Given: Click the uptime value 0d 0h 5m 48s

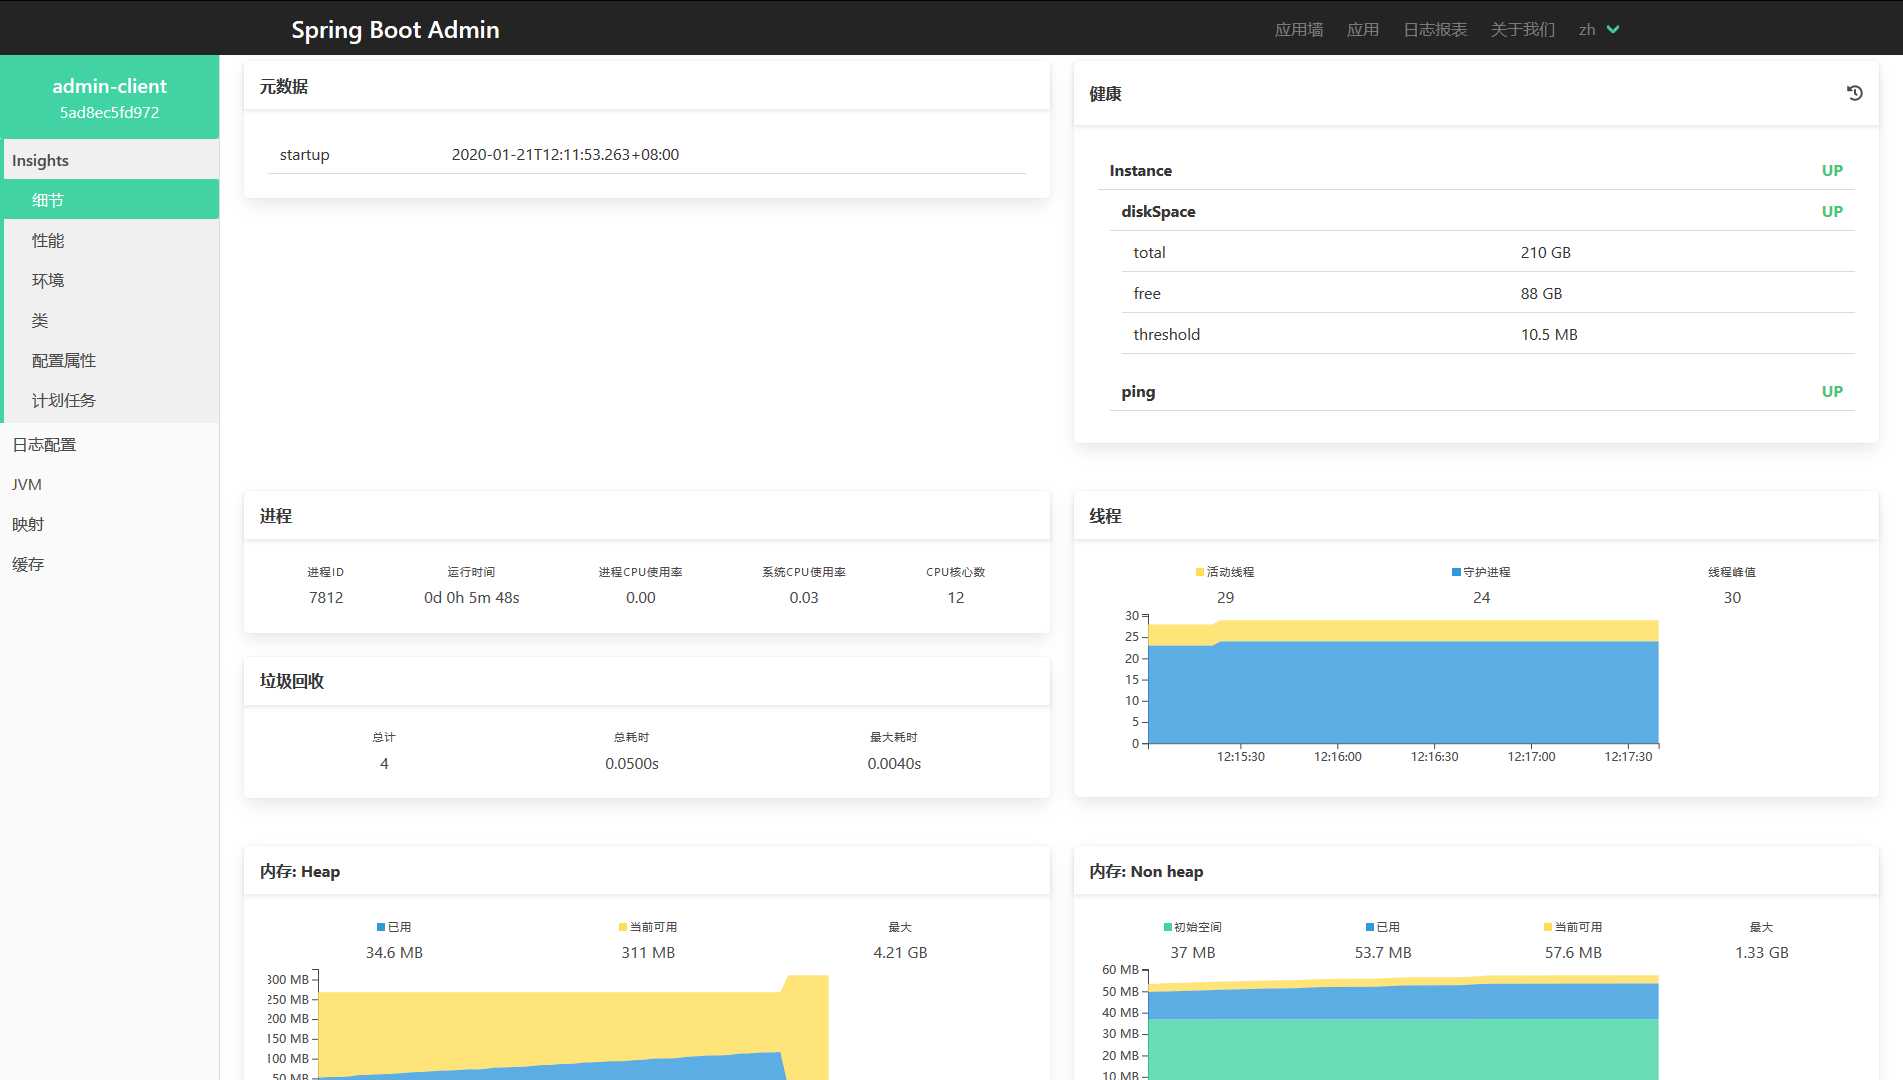Looking at the screenshot, I should tap(471, 597).
